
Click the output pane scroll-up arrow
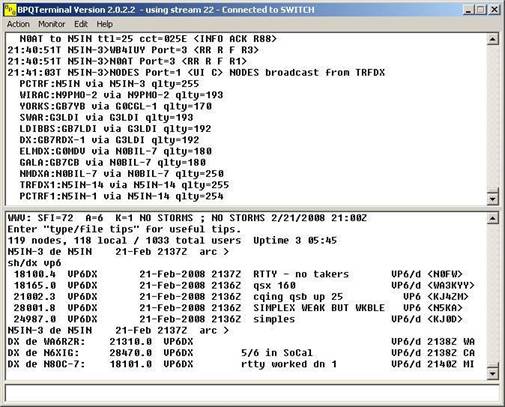(493, 219)
